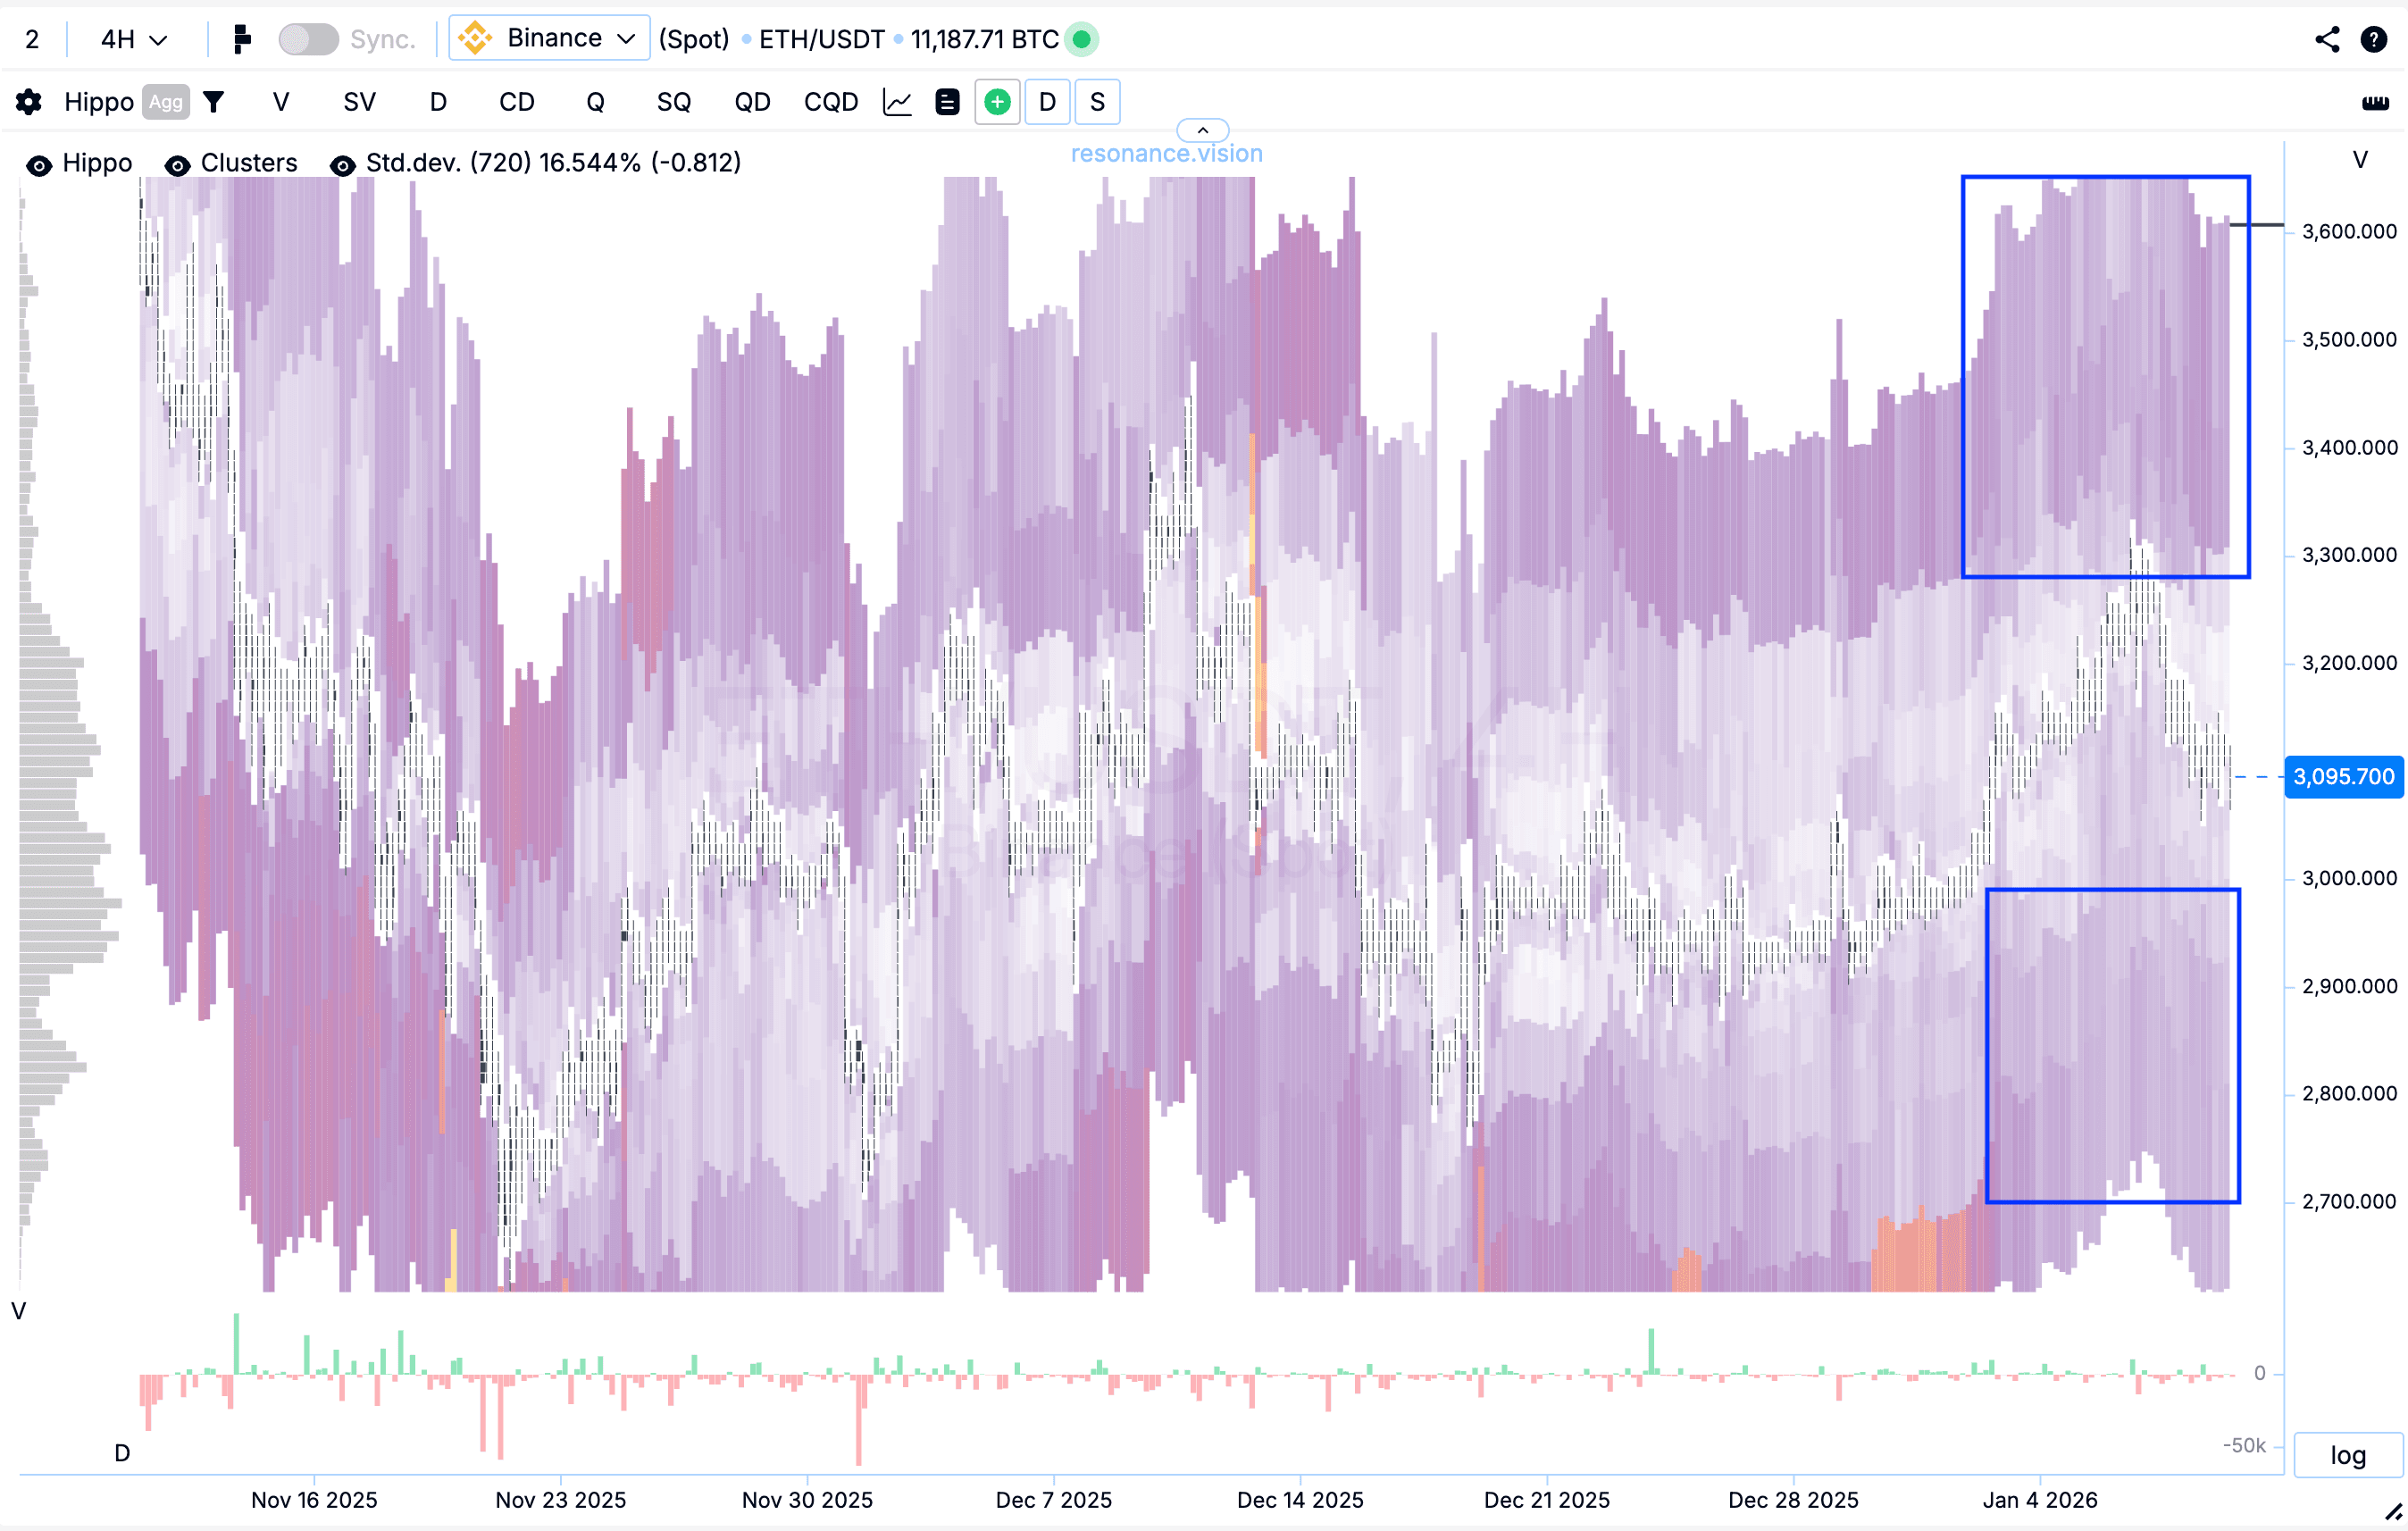
Task: Open the help question mark icon
Action: [x=2373, y=39]
